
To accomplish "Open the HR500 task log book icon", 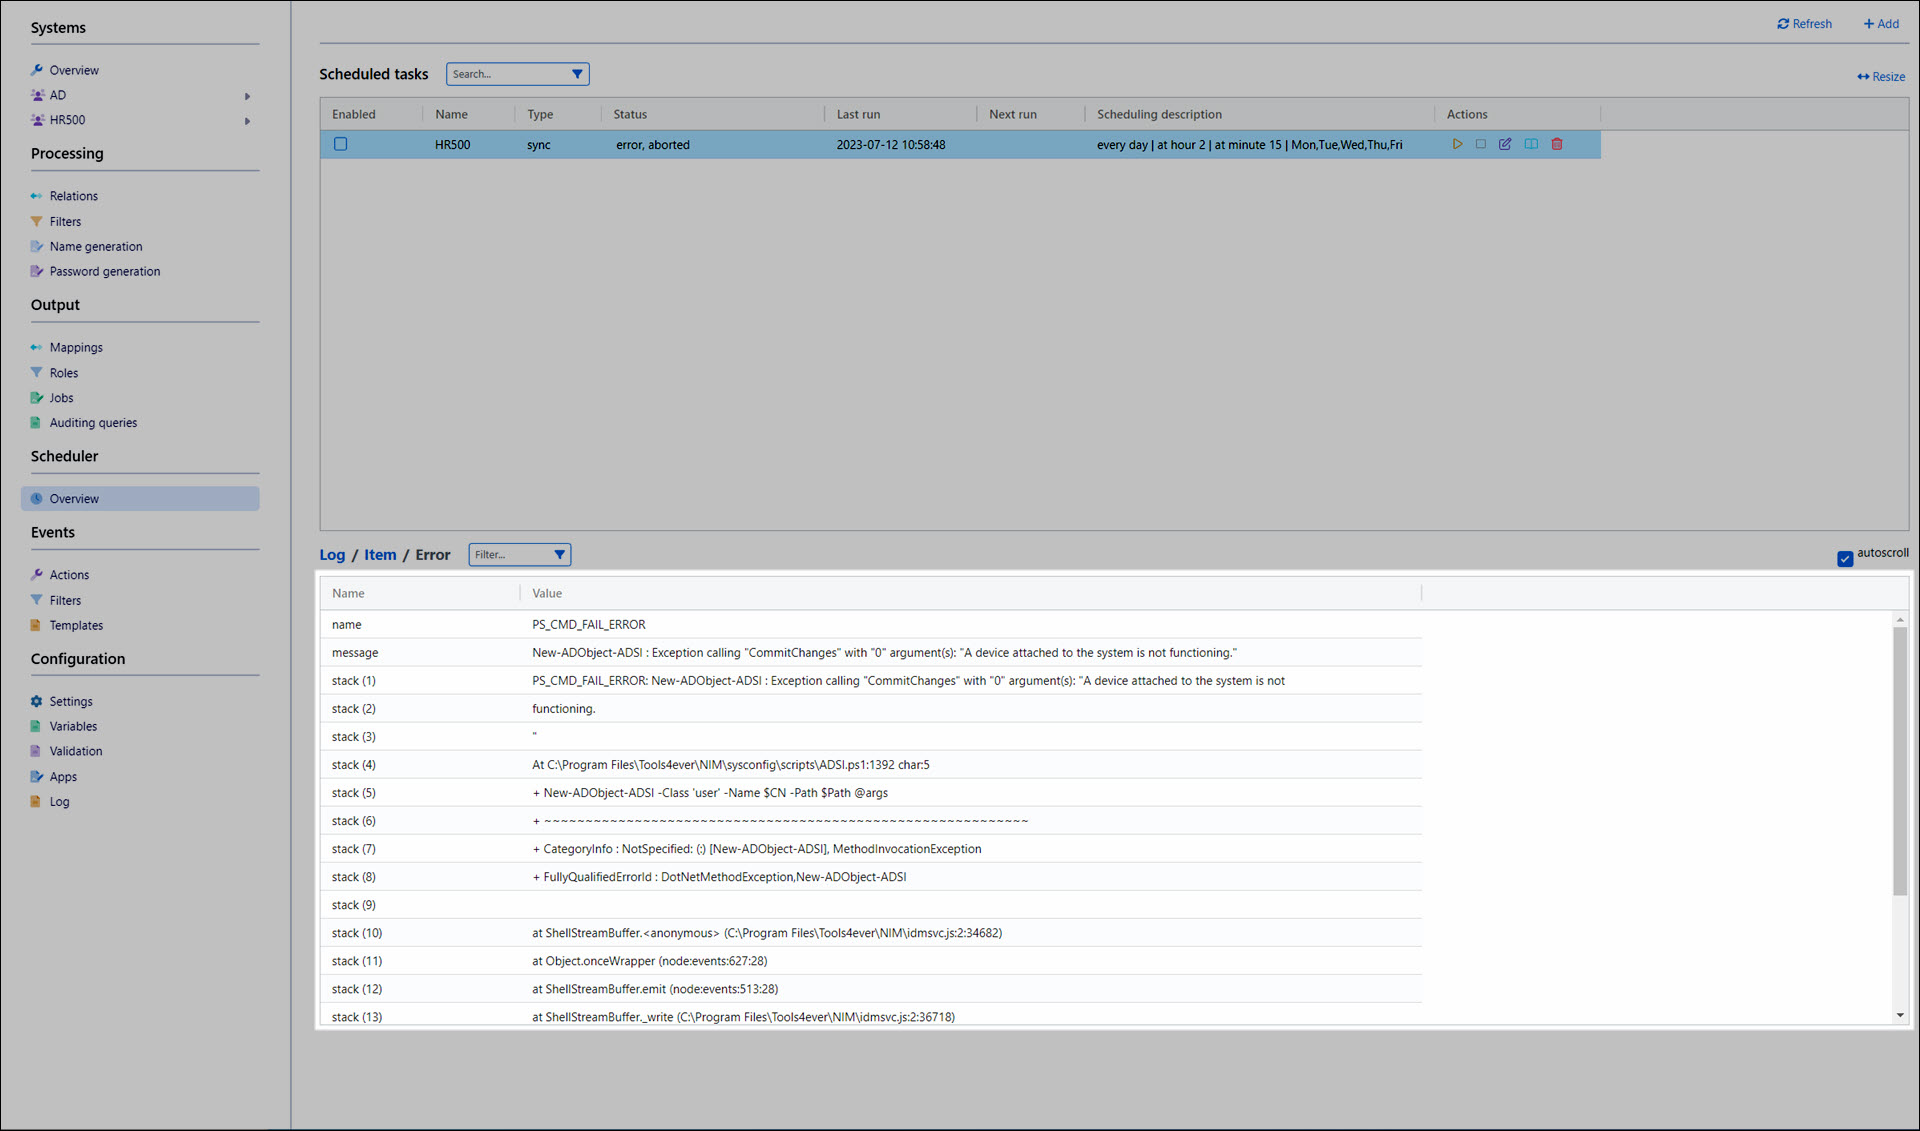I will 1531,144.
